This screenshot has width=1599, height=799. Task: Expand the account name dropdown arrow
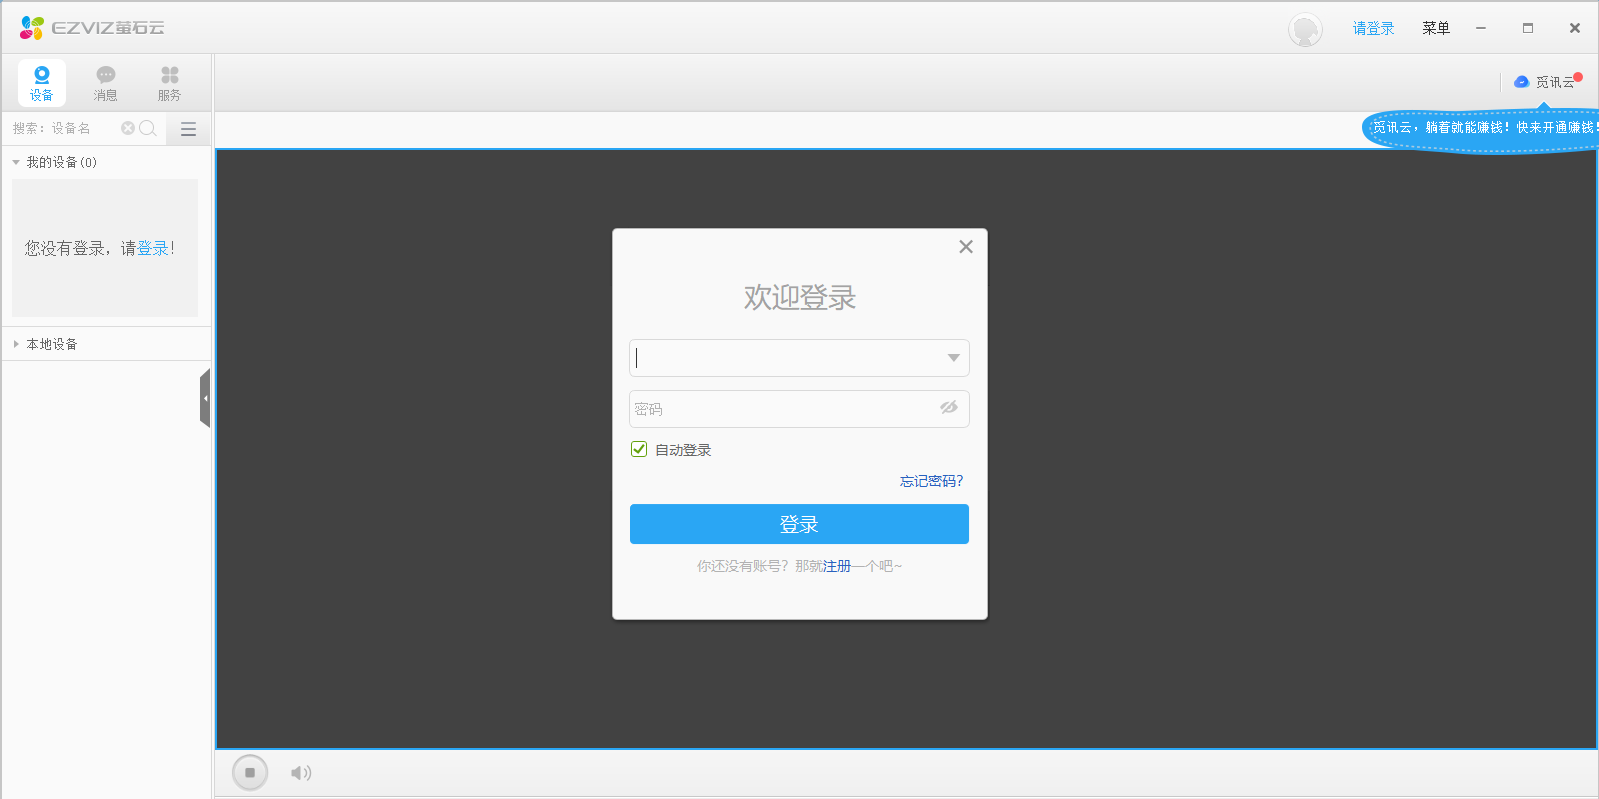click(x=953, y=358)
